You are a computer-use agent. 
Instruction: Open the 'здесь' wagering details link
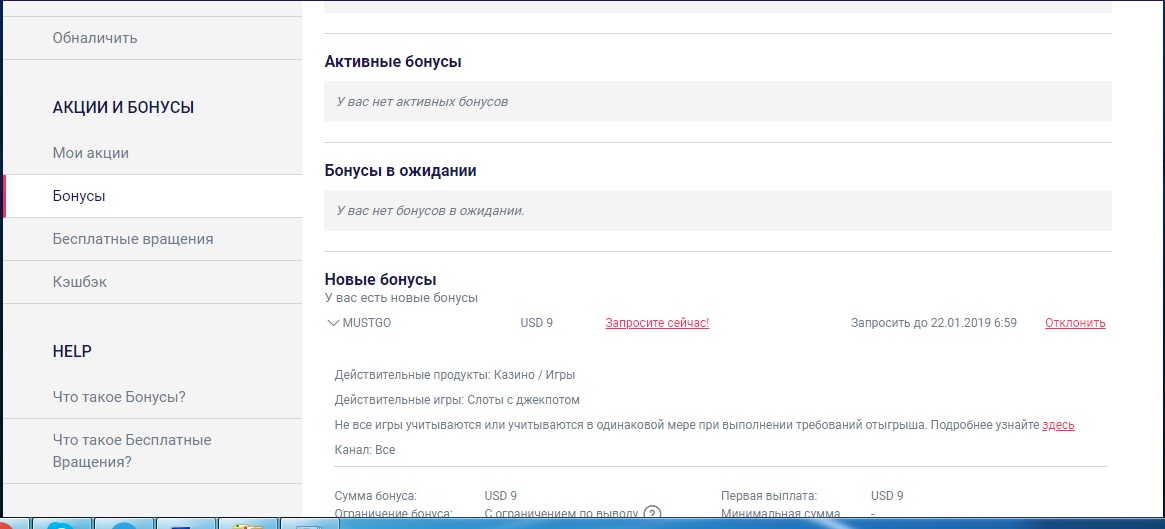(1058, 425)
